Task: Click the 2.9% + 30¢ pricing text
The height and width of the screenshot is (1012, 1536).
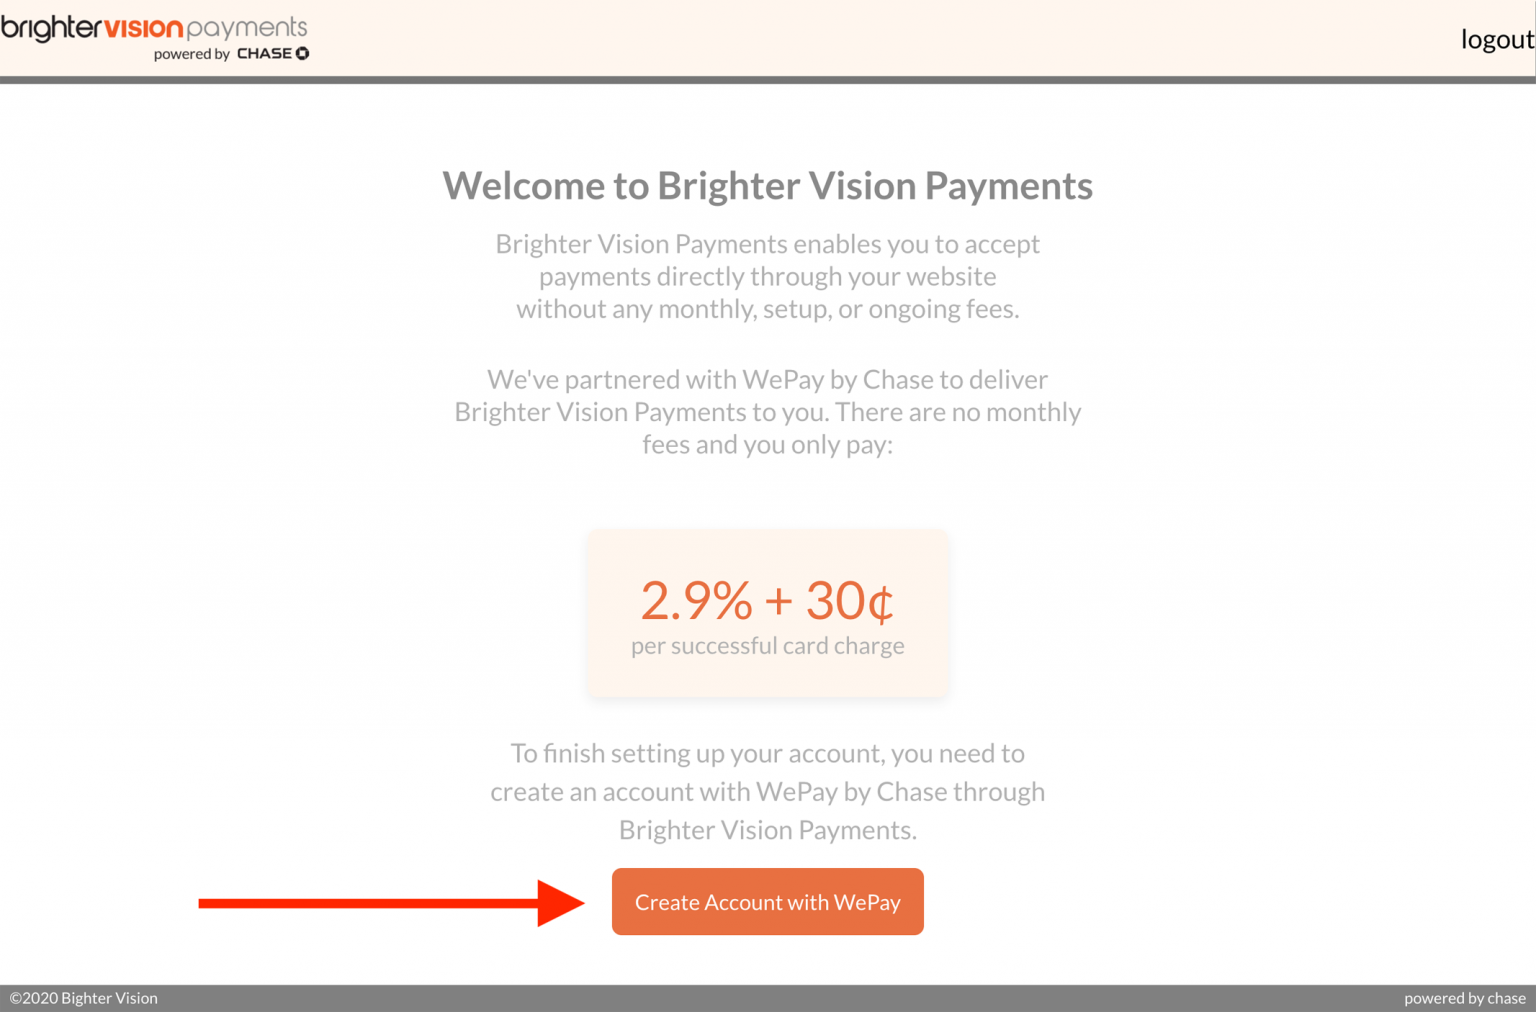Action: pyautogui.click(x=767, y=601)
